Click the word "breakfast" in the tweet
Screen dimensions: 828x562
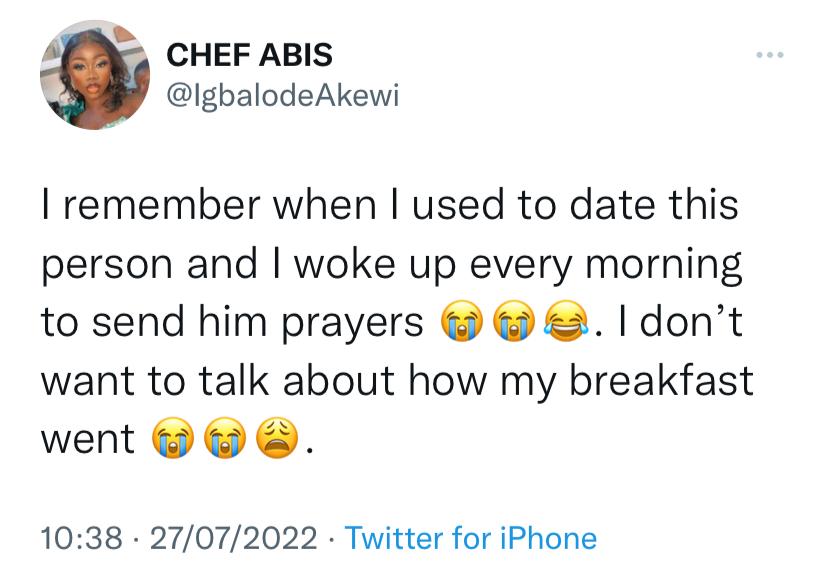pos(661,380)
